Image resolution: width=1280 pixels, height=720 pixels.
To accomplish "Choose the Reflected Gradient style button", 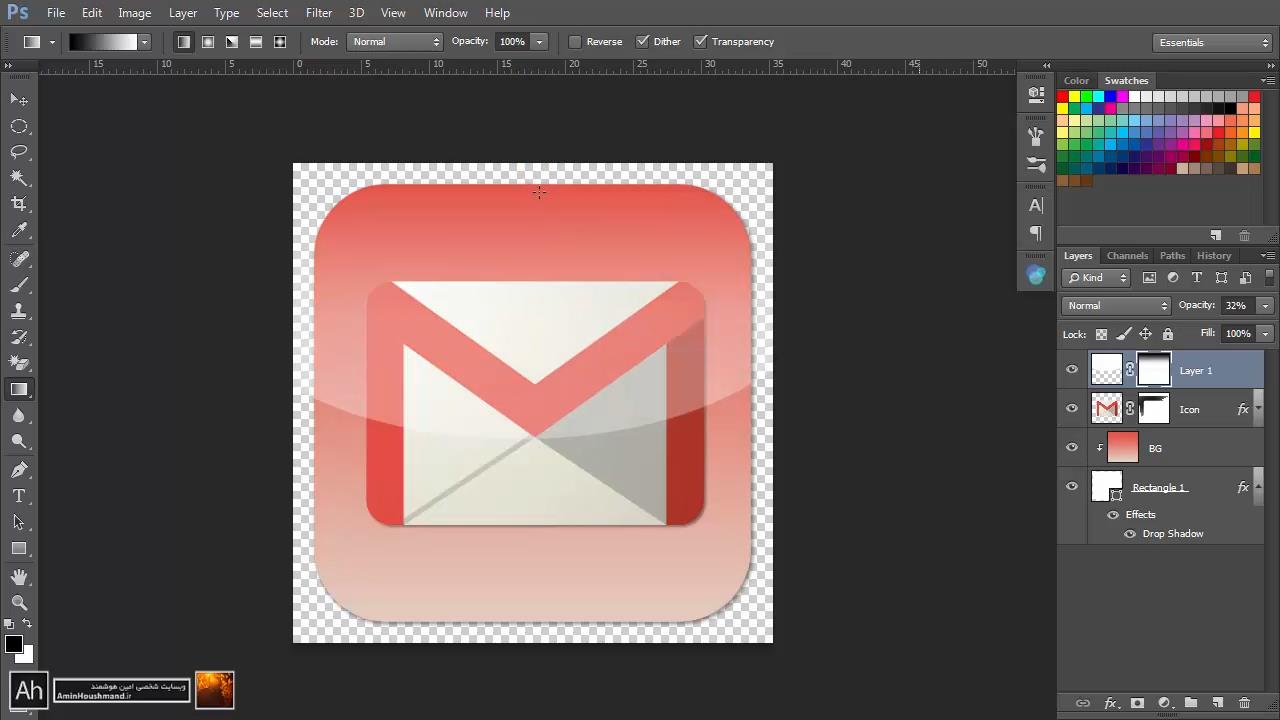I will point(256,42).
